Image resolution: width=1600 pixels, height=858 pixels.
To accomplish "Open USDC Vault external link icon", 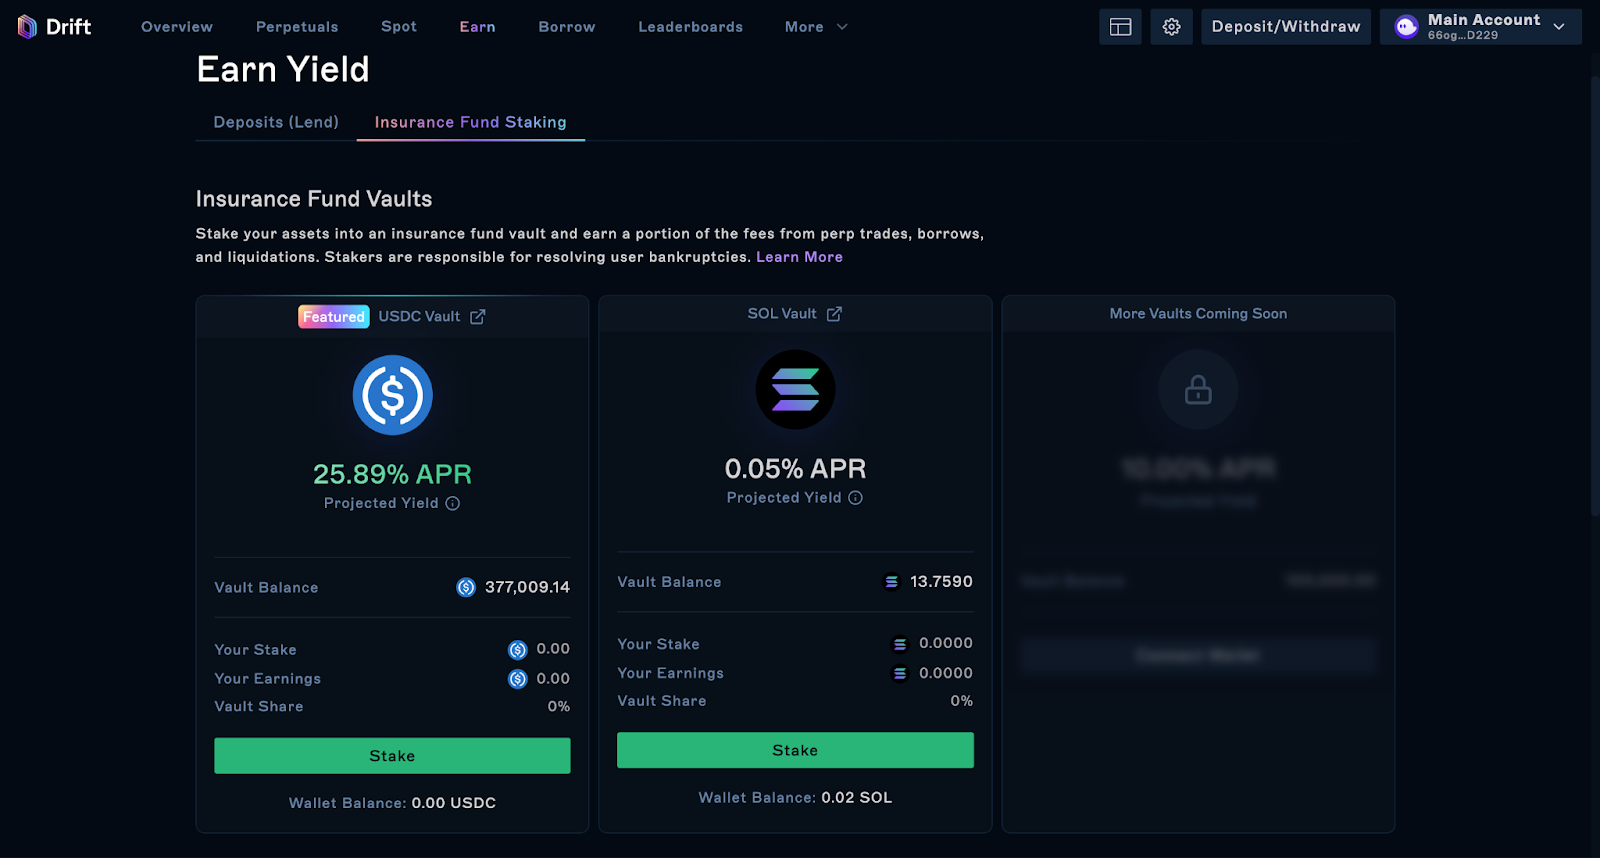I will [x=478, y=317].
